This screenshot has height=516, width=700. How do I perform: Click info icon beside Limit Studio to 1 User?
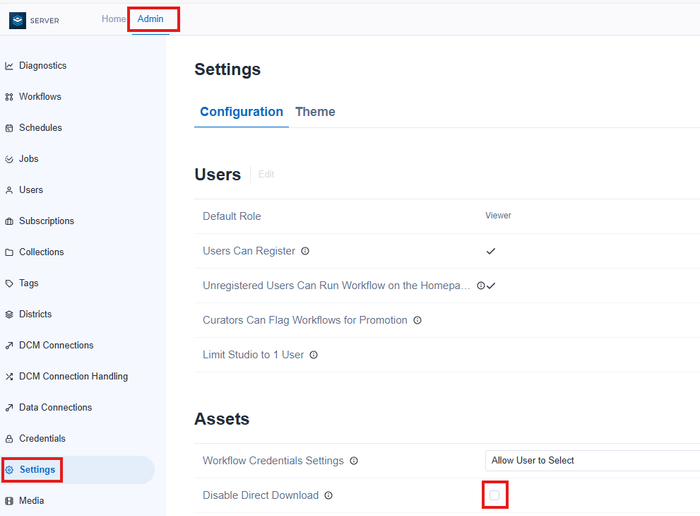(x=314, y=355)
